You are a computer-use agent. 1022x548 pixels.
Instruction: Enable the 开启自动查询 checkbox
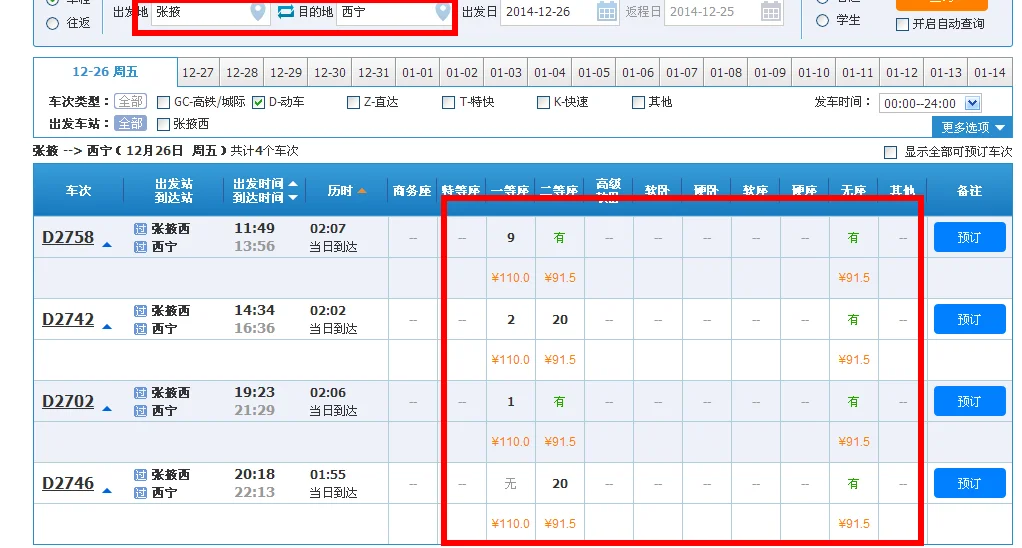click(903, 25)
